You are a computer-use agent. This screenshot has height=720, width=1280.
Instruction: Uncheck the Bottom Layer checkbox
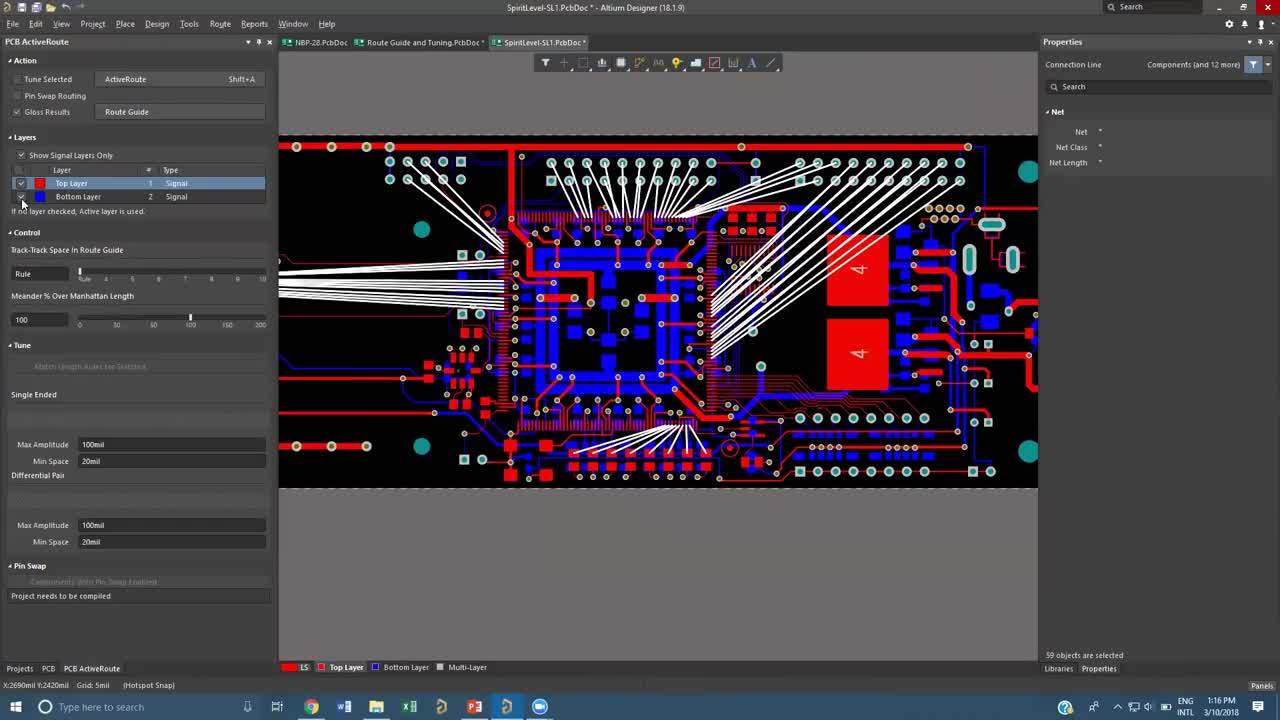pos(21,197)
